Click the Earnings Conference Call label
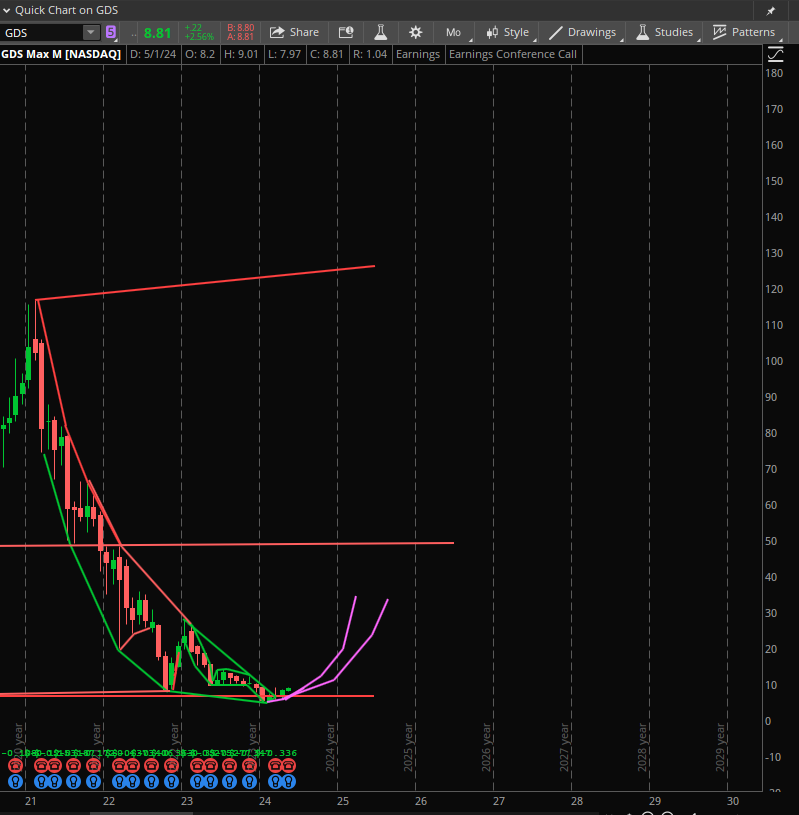The image size is (799, 815). [x=513, y=54]
